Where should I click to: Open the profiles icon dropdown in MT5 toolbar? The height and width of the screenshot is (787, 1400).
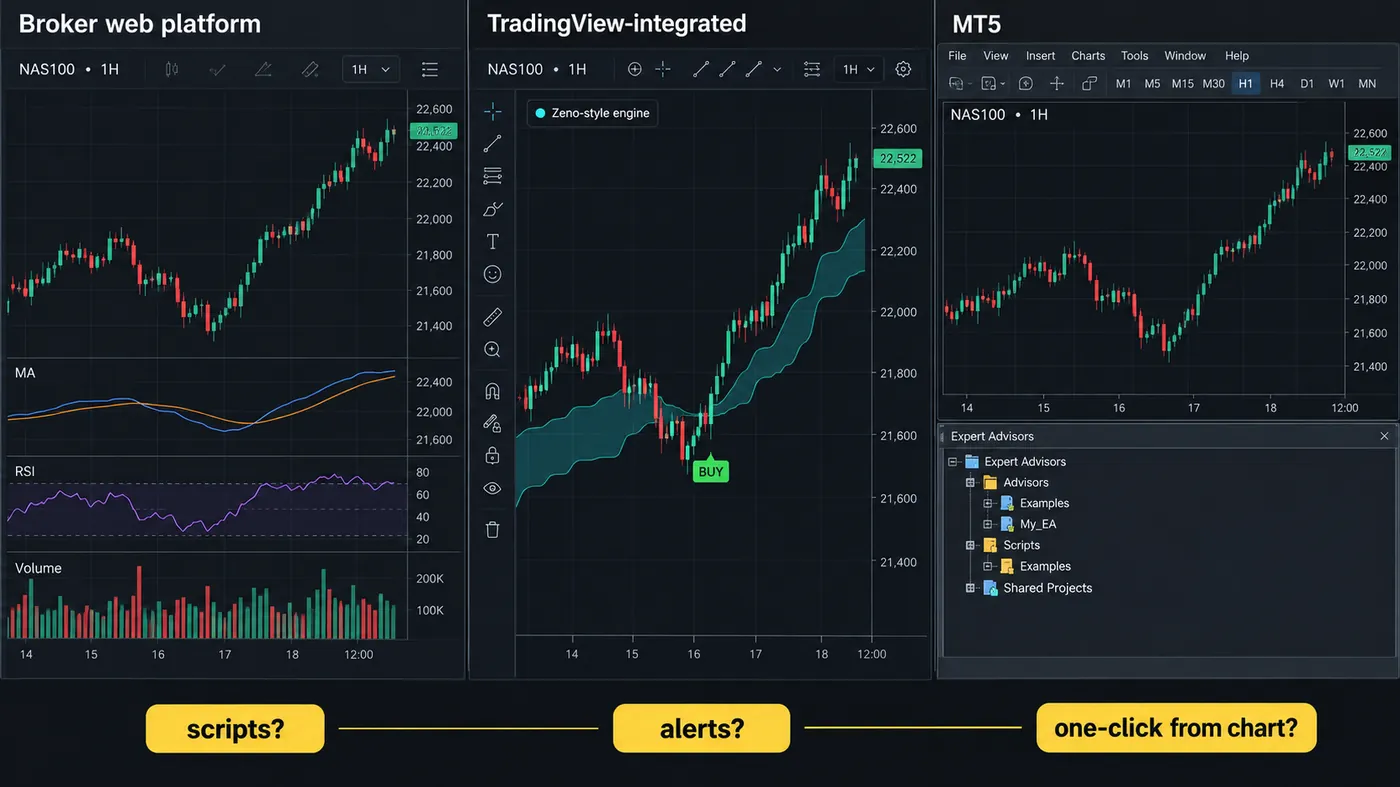pyautogui.click(x=992, y=84)
